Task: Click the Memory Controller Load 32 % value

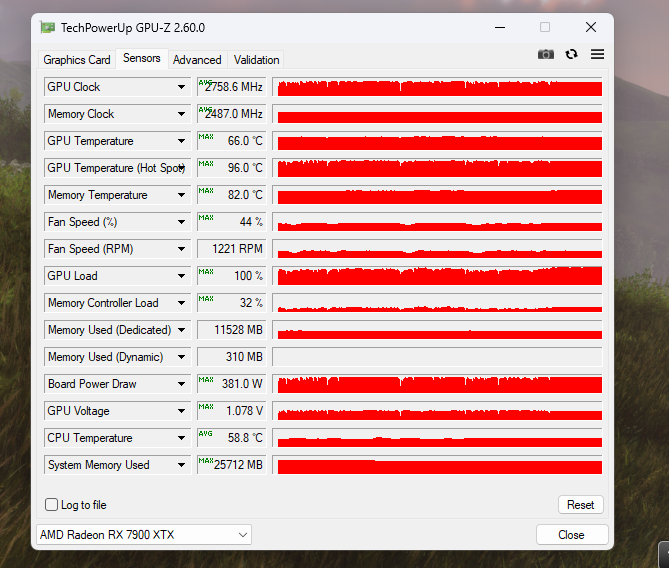Action: [x=232, y=303]
